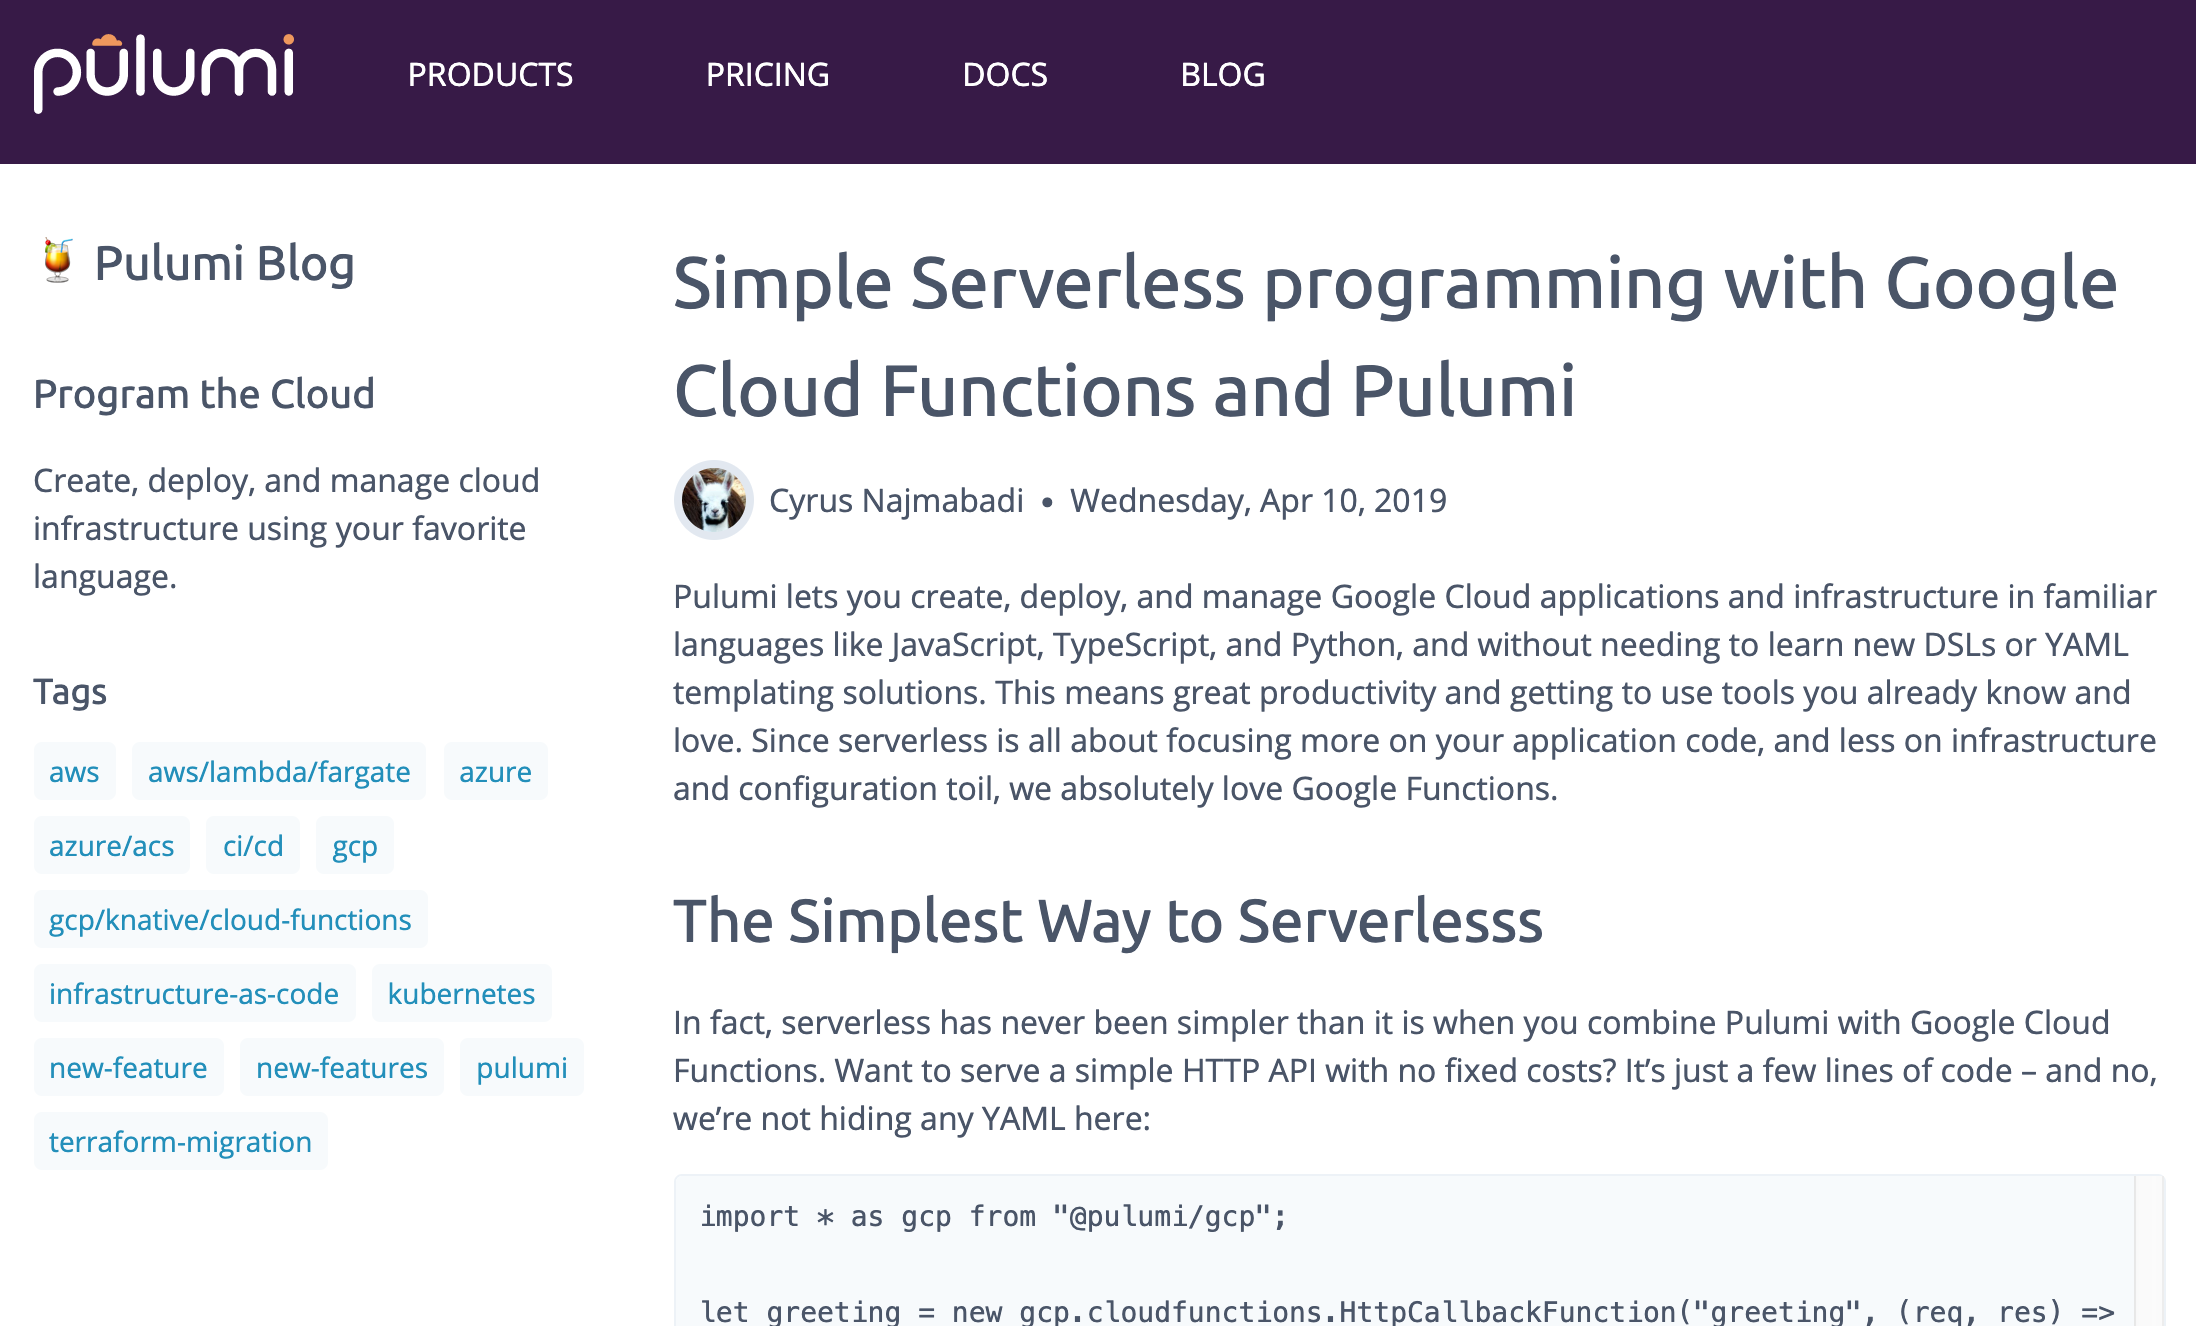Click author name Cyrus Najmabadi
This screenshot has width=2196, height=1326.
pyautogui.click(x=896, y=500)
